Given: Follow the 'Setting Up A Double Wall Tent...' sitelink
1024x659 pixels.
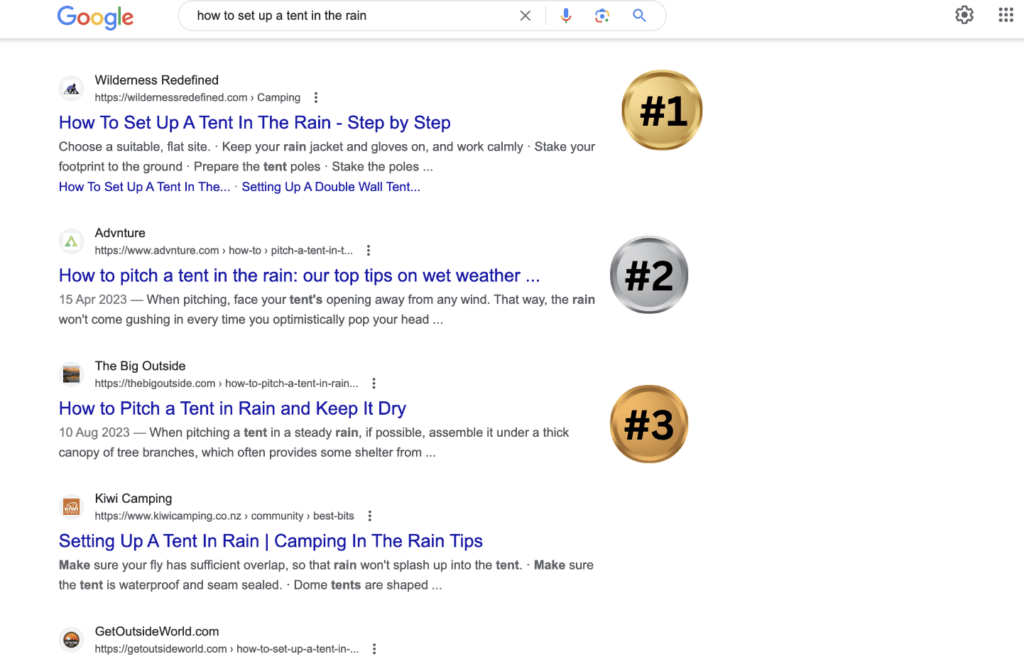Looking at the screenshot, I should [331, 187].
